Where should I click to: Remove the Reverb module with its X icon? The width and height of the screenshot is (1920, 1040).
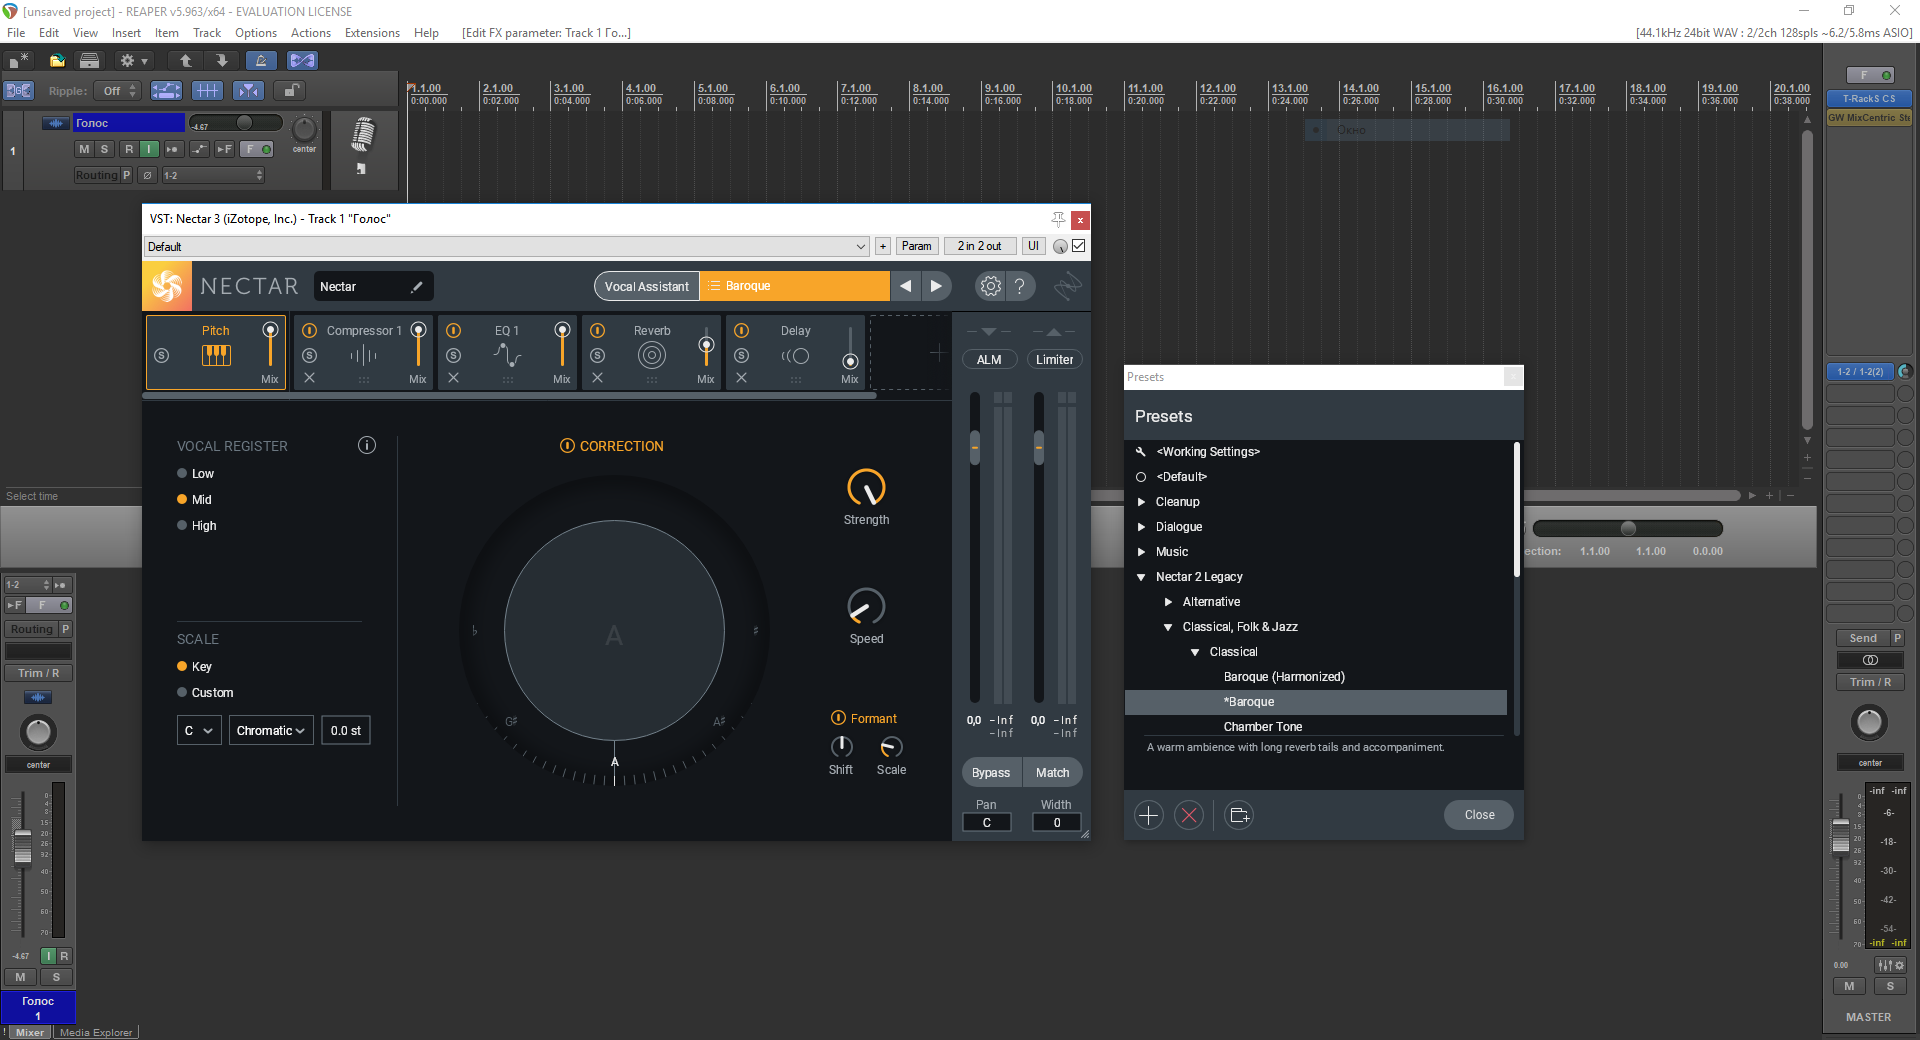point(597,378)
